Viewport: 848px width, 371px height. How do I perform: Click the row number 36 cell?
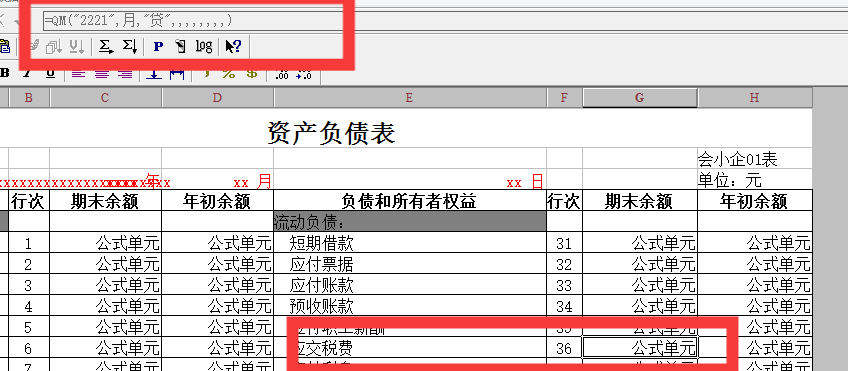(564, 348)
